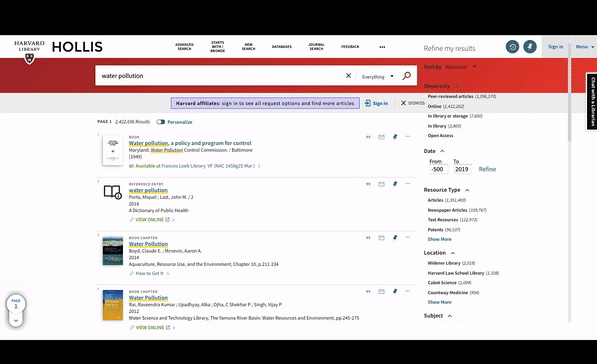The height and width of the screenshot is (364, 597).
Task: Click Sign in link in affiliates banner
Action: coord(376,103)
